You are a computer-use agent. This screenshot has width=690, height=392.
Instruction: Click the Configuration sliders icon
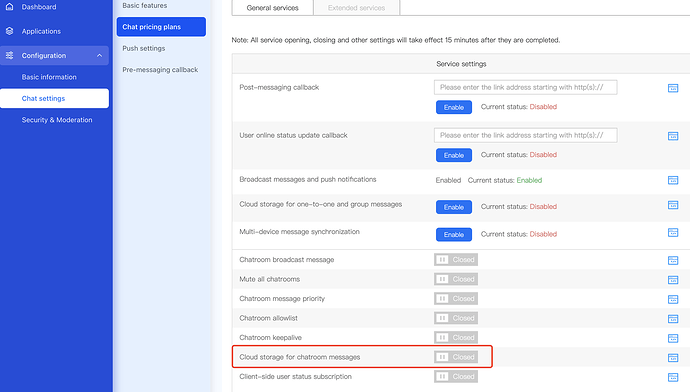[x=9, y=55]
